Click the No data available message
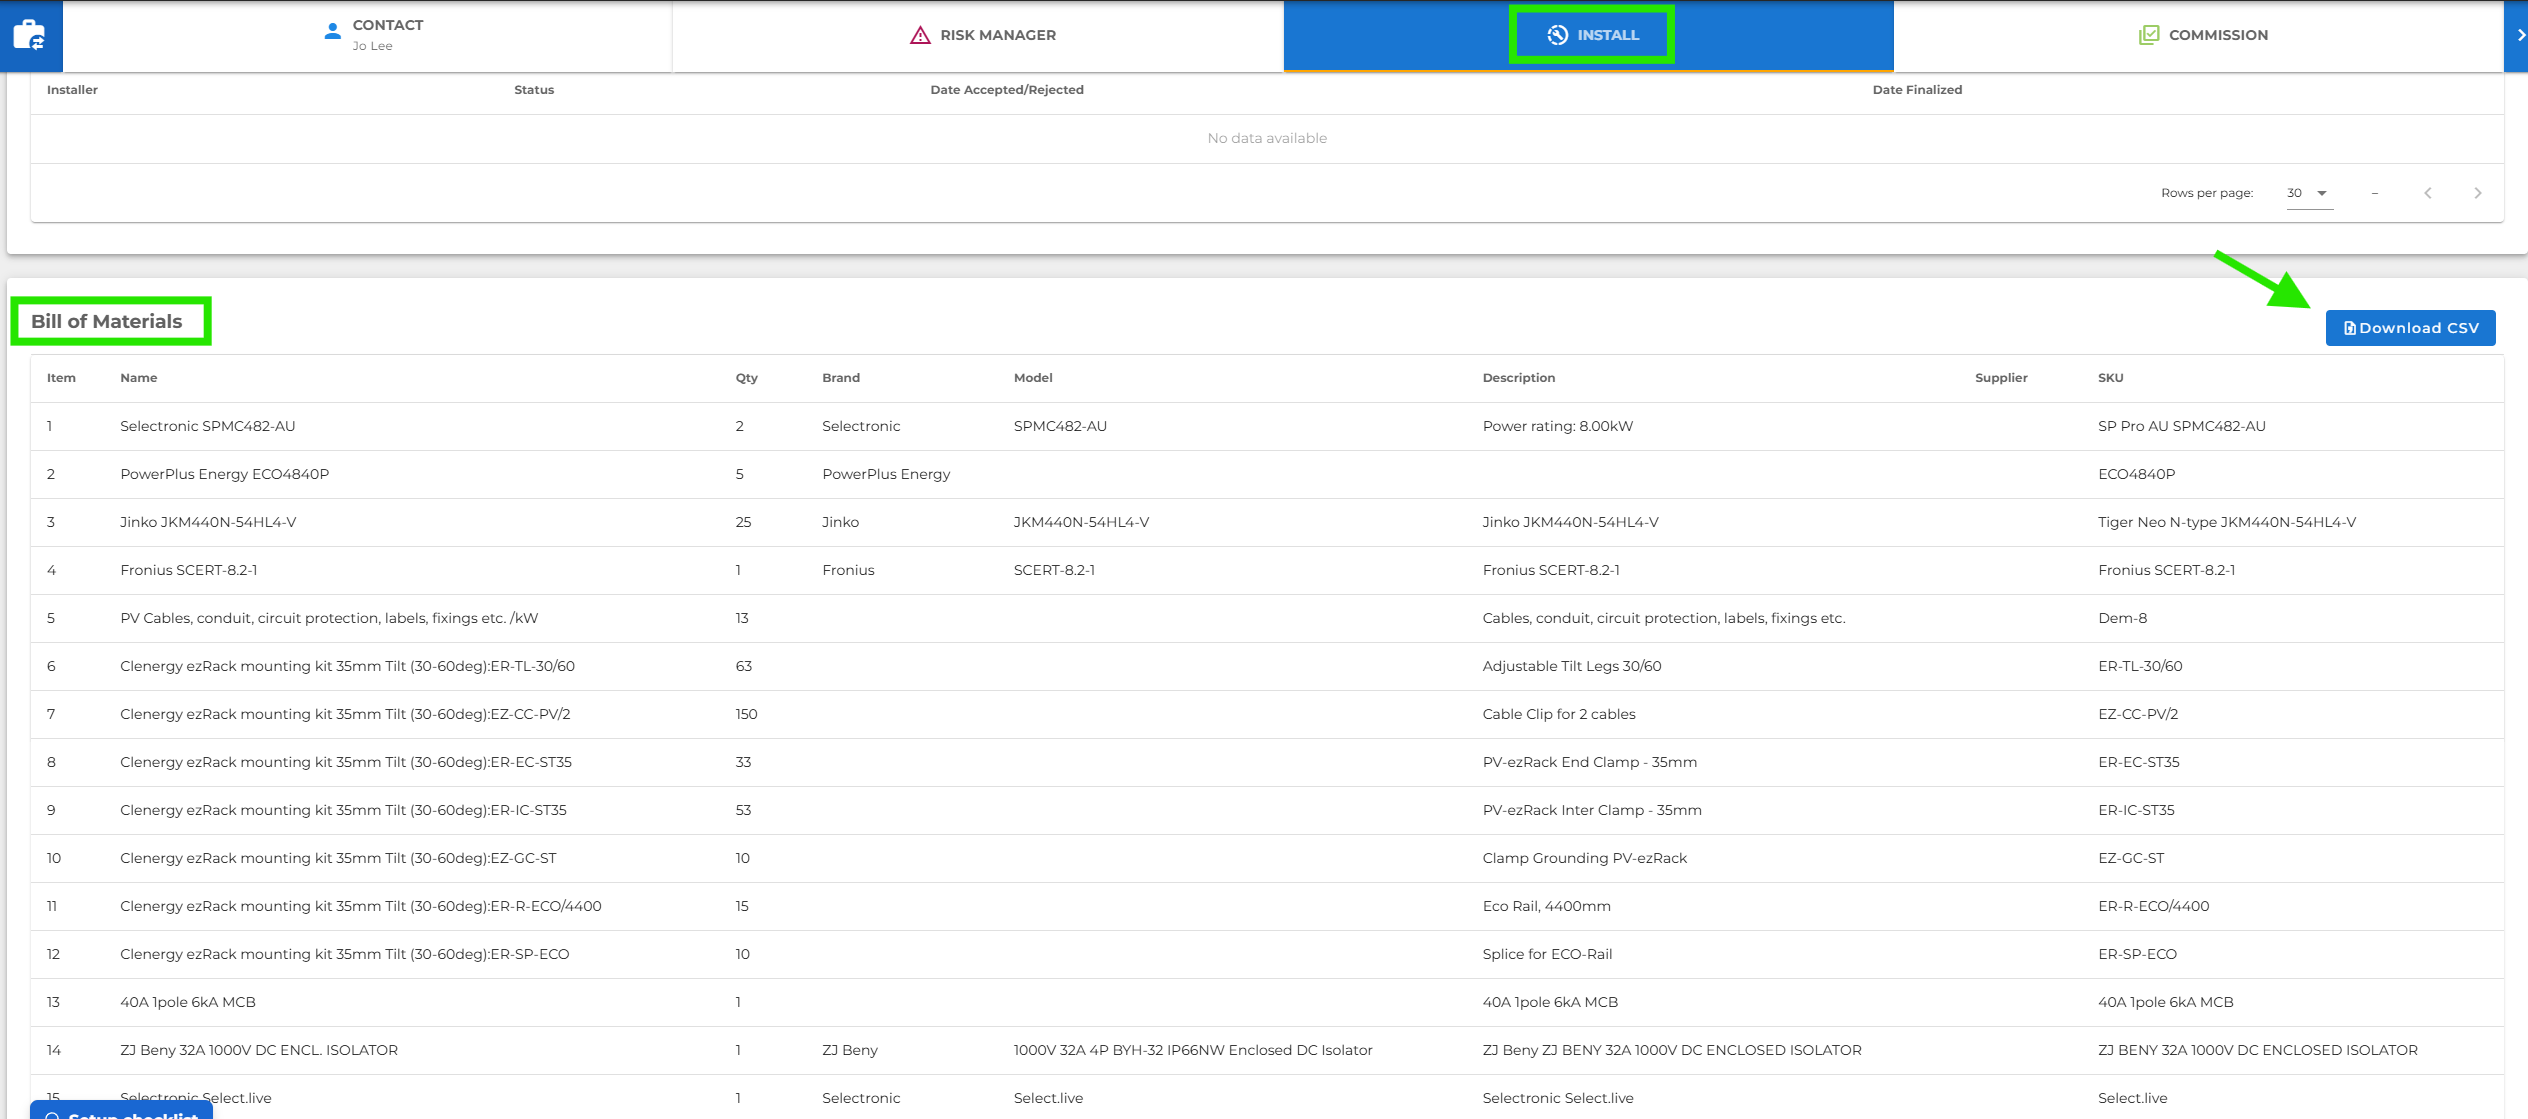This screenshot has height=1119, width=2528. pos(1267,138)
